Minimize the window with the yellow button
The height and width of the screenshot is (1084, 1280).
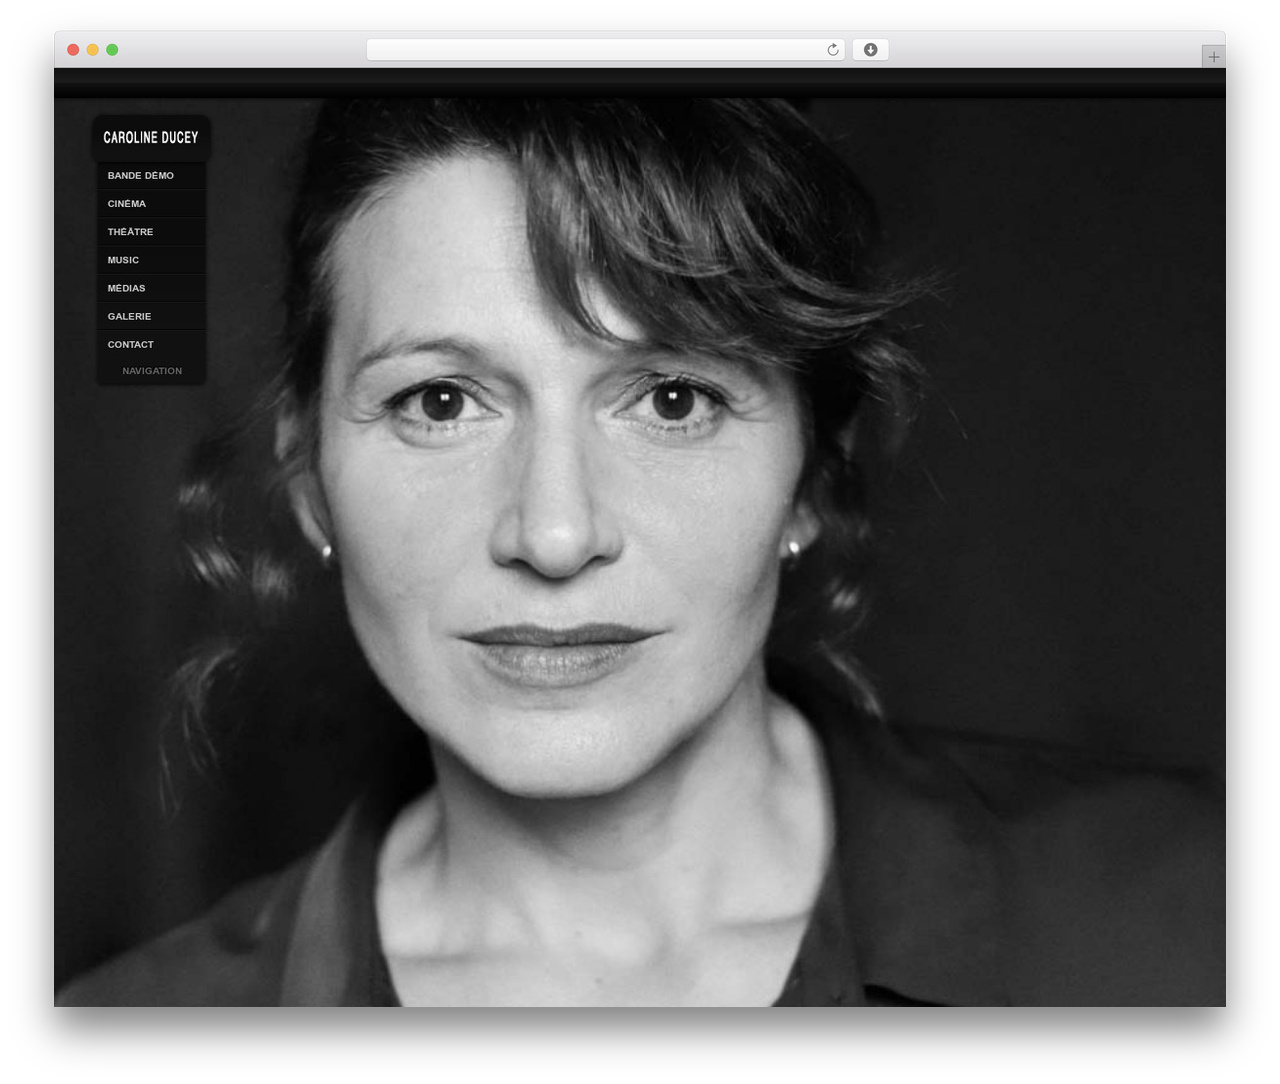coord(93,50)
